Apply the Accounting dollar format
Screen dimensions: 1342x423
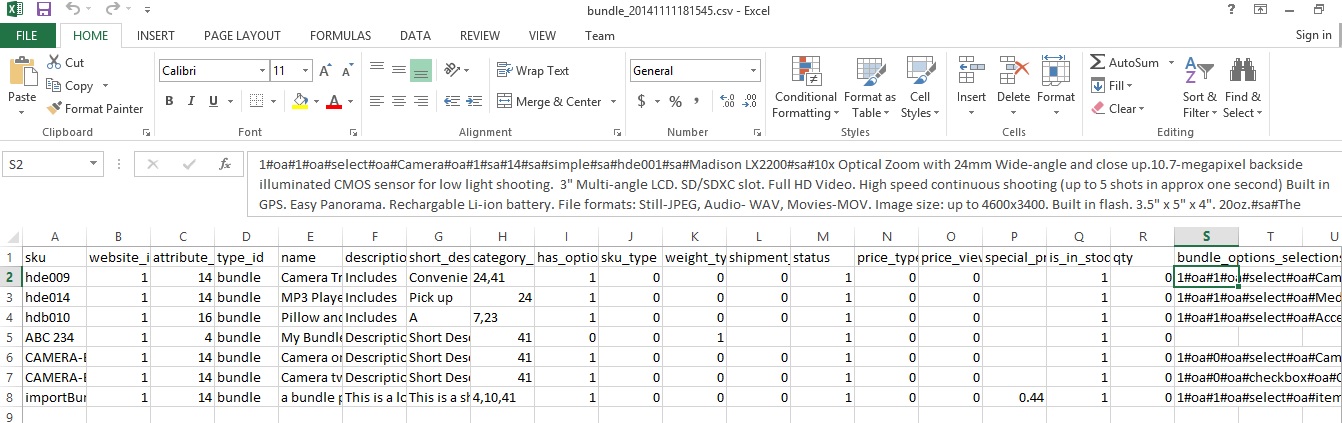pos(641,101)
